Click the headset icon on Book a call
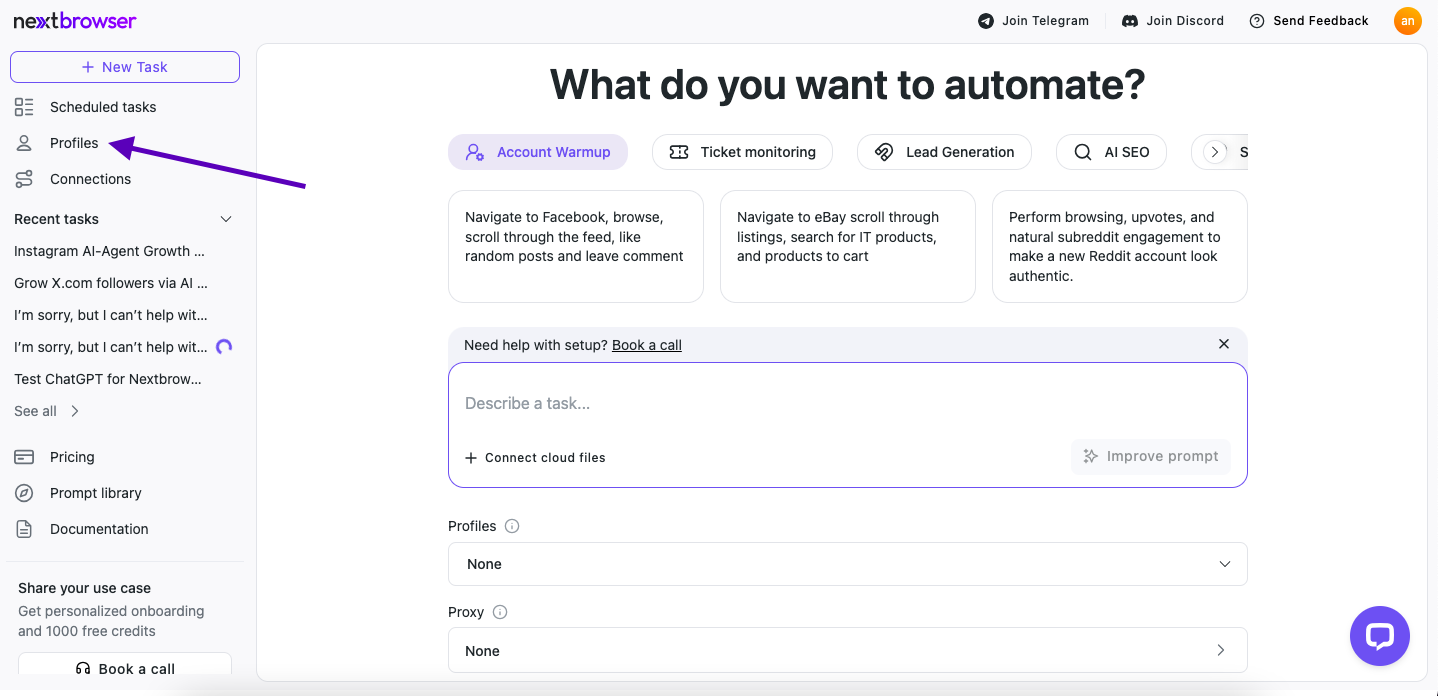1438x696 pixels. pyautogui.click(x=83, y=669)
